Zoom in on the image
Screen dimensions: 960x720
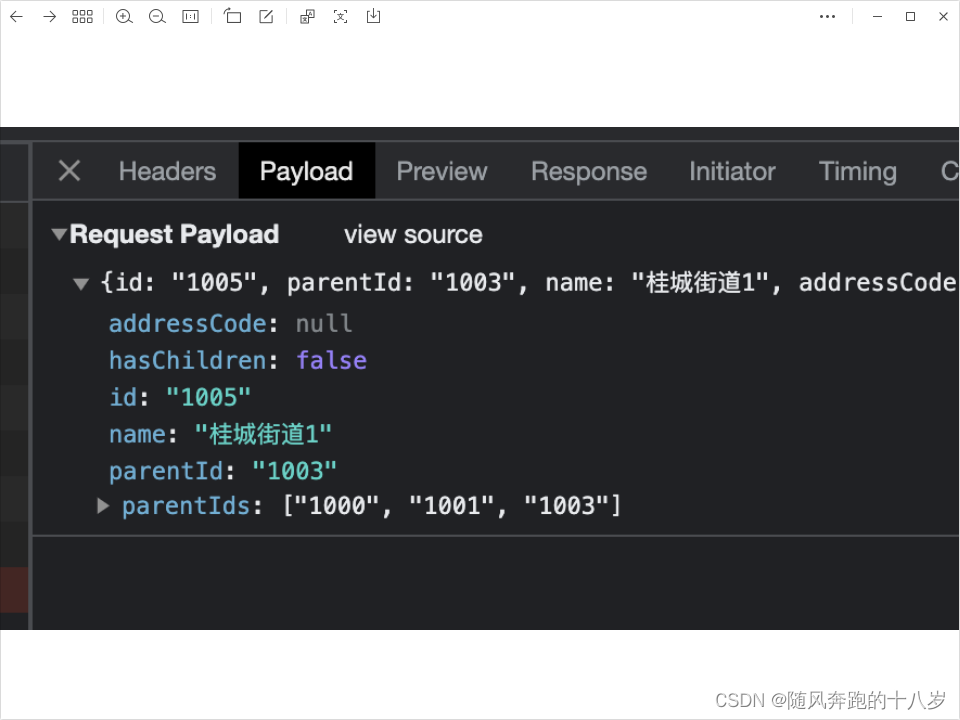pyautogui.click(x=124, y=16)
